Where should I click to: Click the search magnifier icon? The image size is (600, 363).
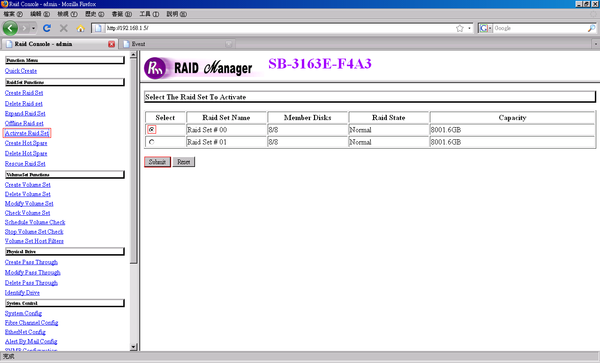[x=592, y=28]
